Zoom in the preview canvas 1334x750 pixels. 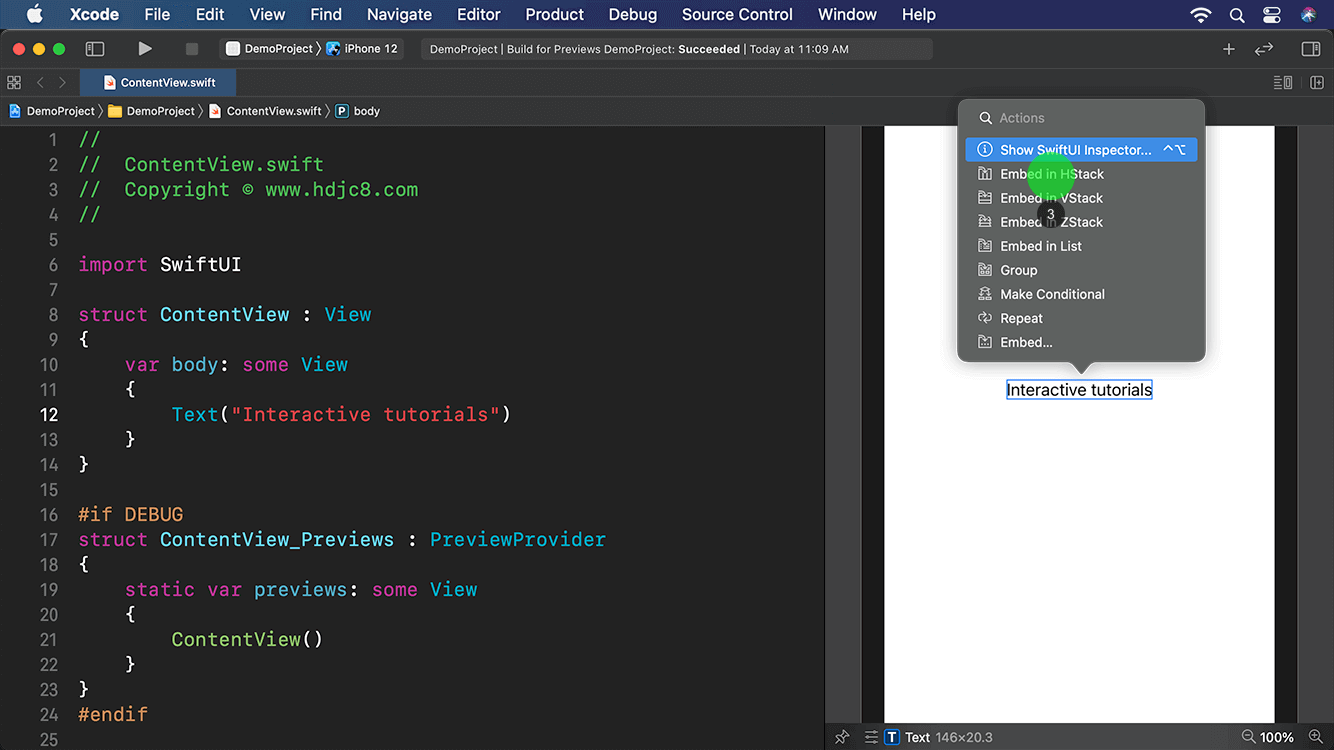[x=1315, y=737]
